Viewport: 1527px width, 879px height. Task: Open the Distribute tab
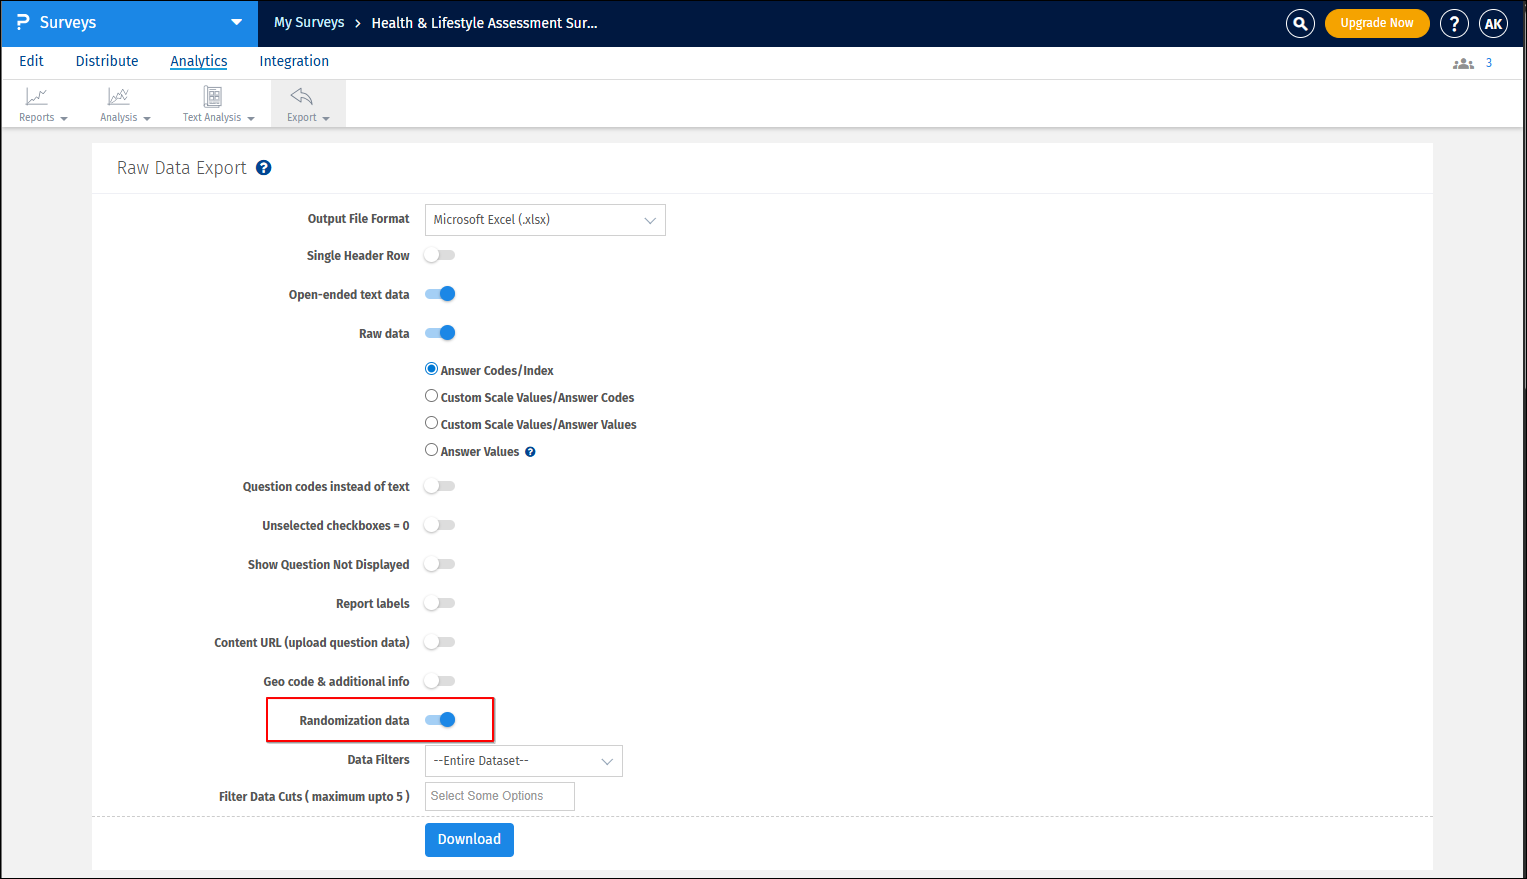pos(107,61)
